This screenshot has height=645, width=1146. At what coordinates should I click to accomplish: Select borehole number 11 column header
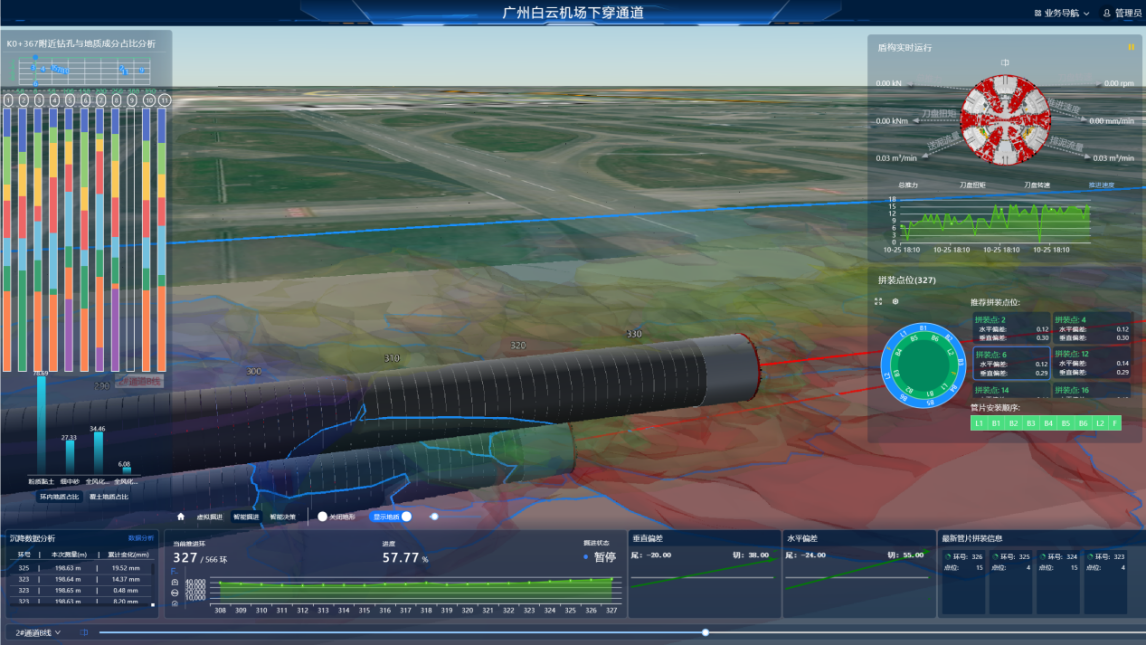coord(163,100)
